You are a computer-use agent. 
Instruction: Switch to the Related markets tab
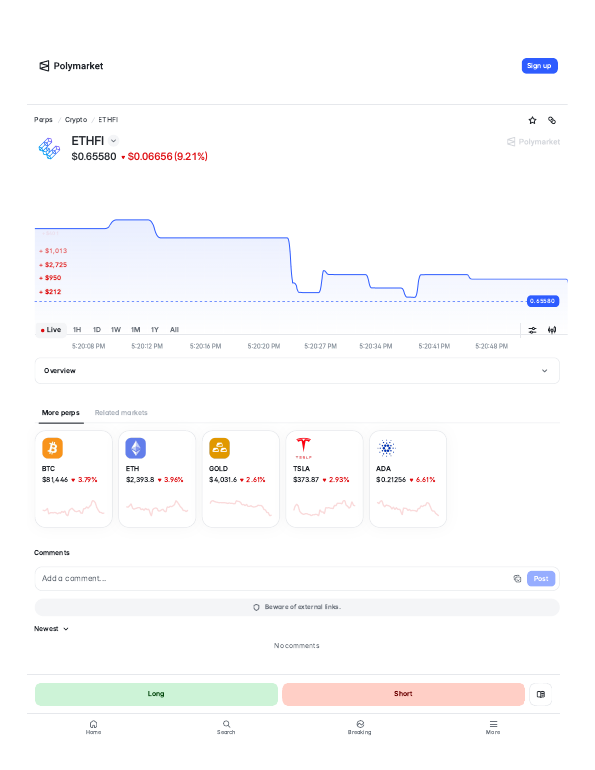(121, 412)
